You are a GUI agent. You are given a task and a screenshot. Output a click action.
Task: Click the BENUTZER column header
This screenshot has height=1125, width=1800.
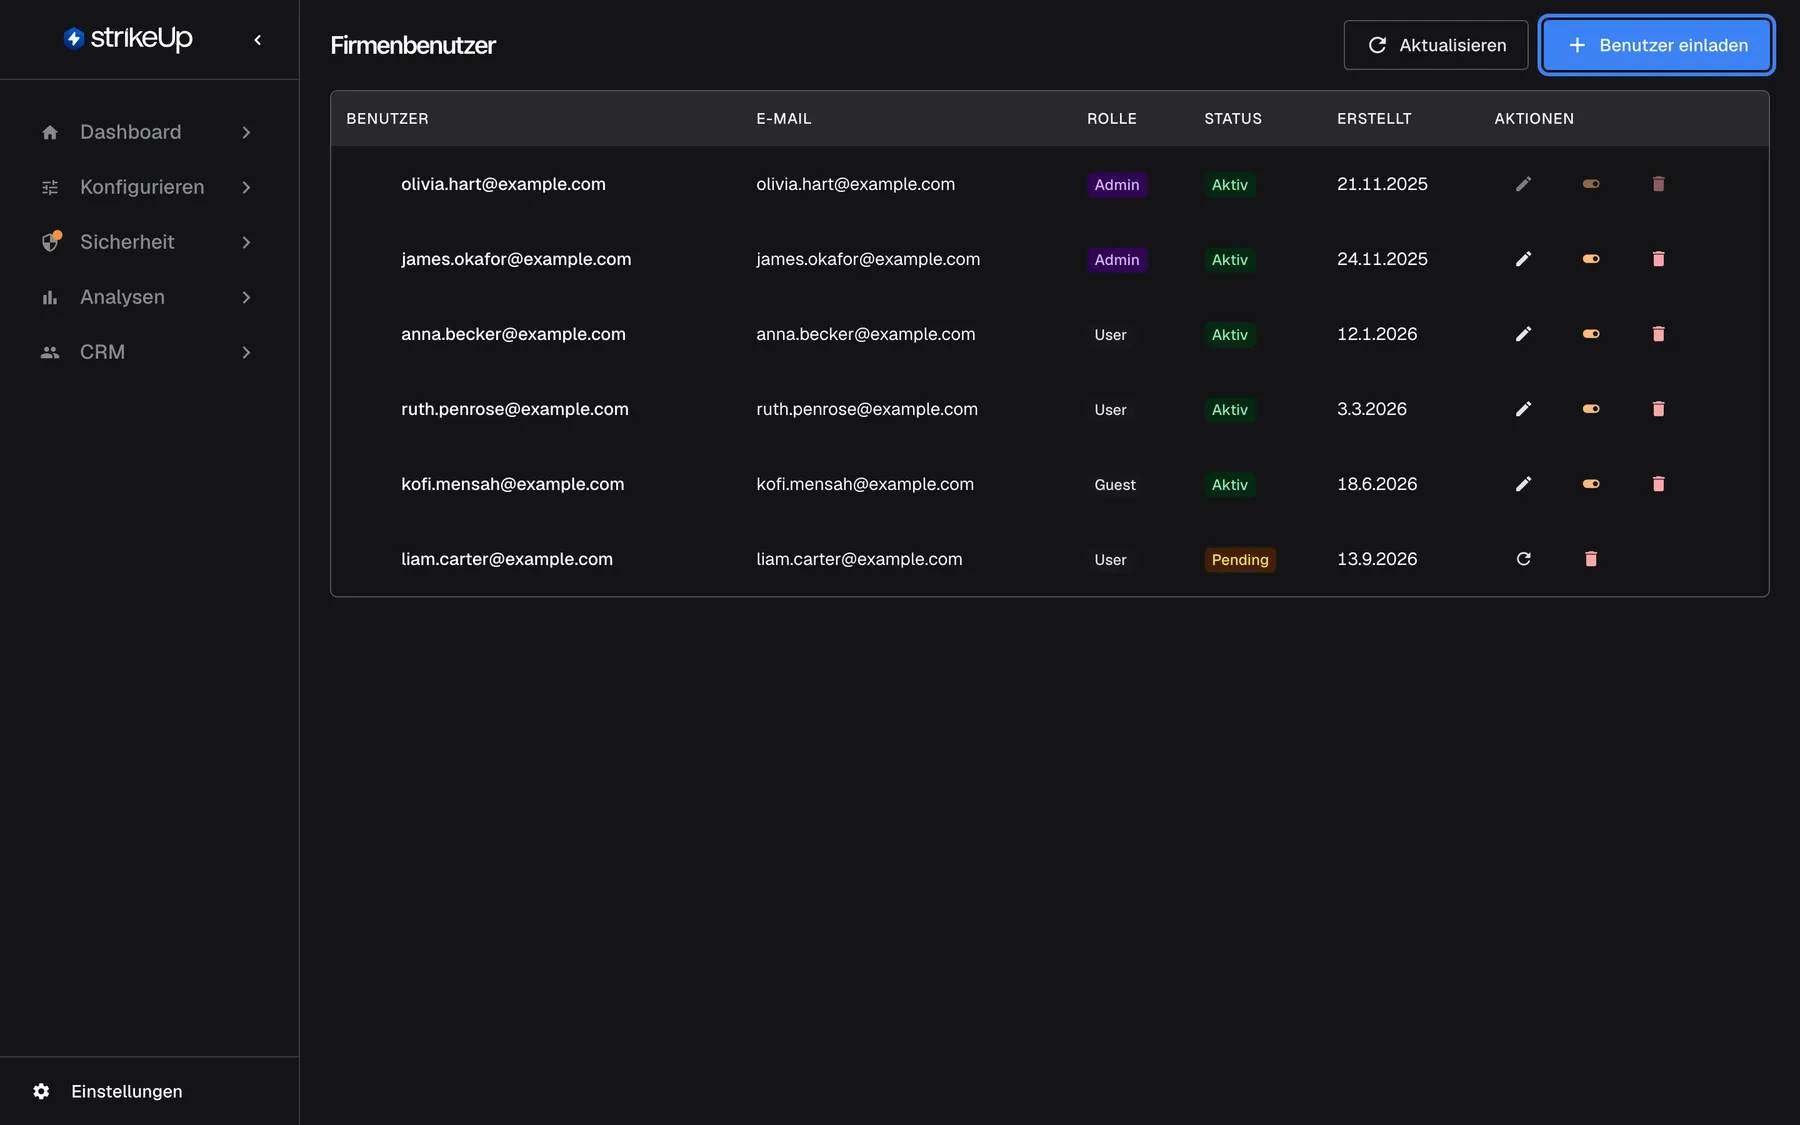(387, 119)
